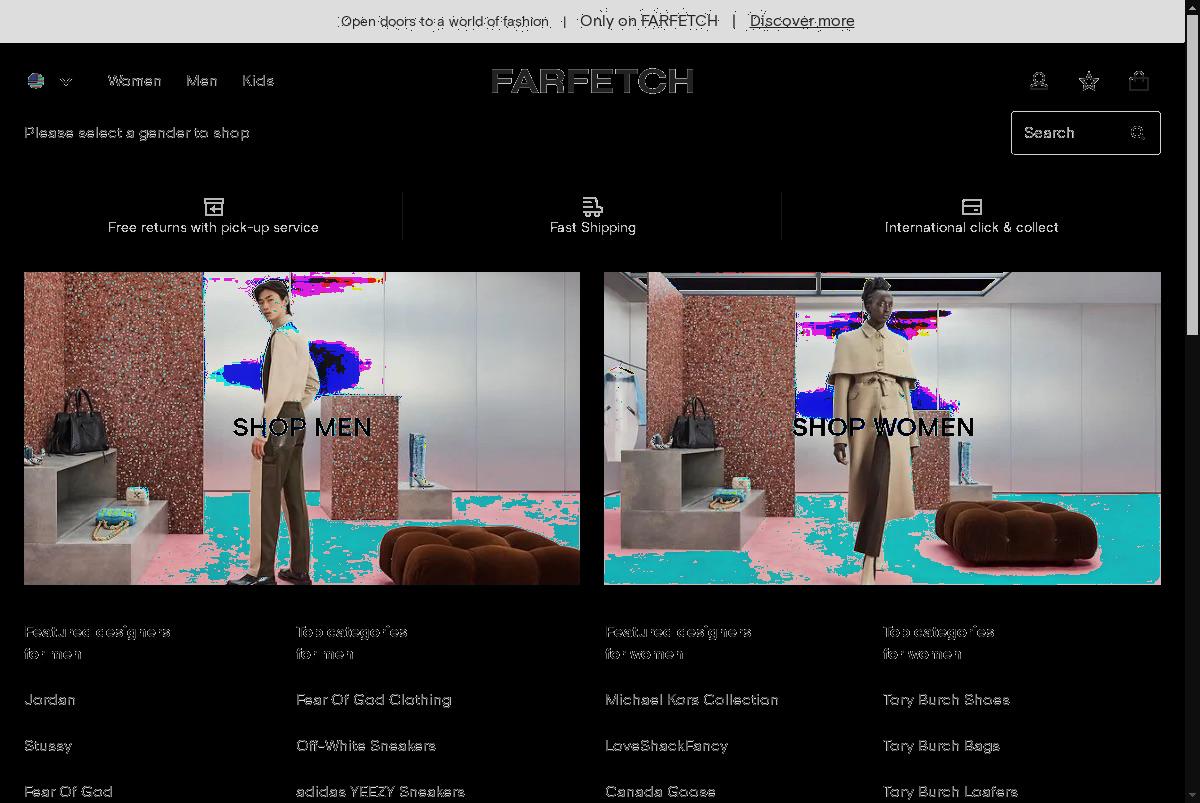The height and width of the screenshot is (803, 1200).
Task: Go to FARFETCH home logo
Action: (x=592, y=81)
